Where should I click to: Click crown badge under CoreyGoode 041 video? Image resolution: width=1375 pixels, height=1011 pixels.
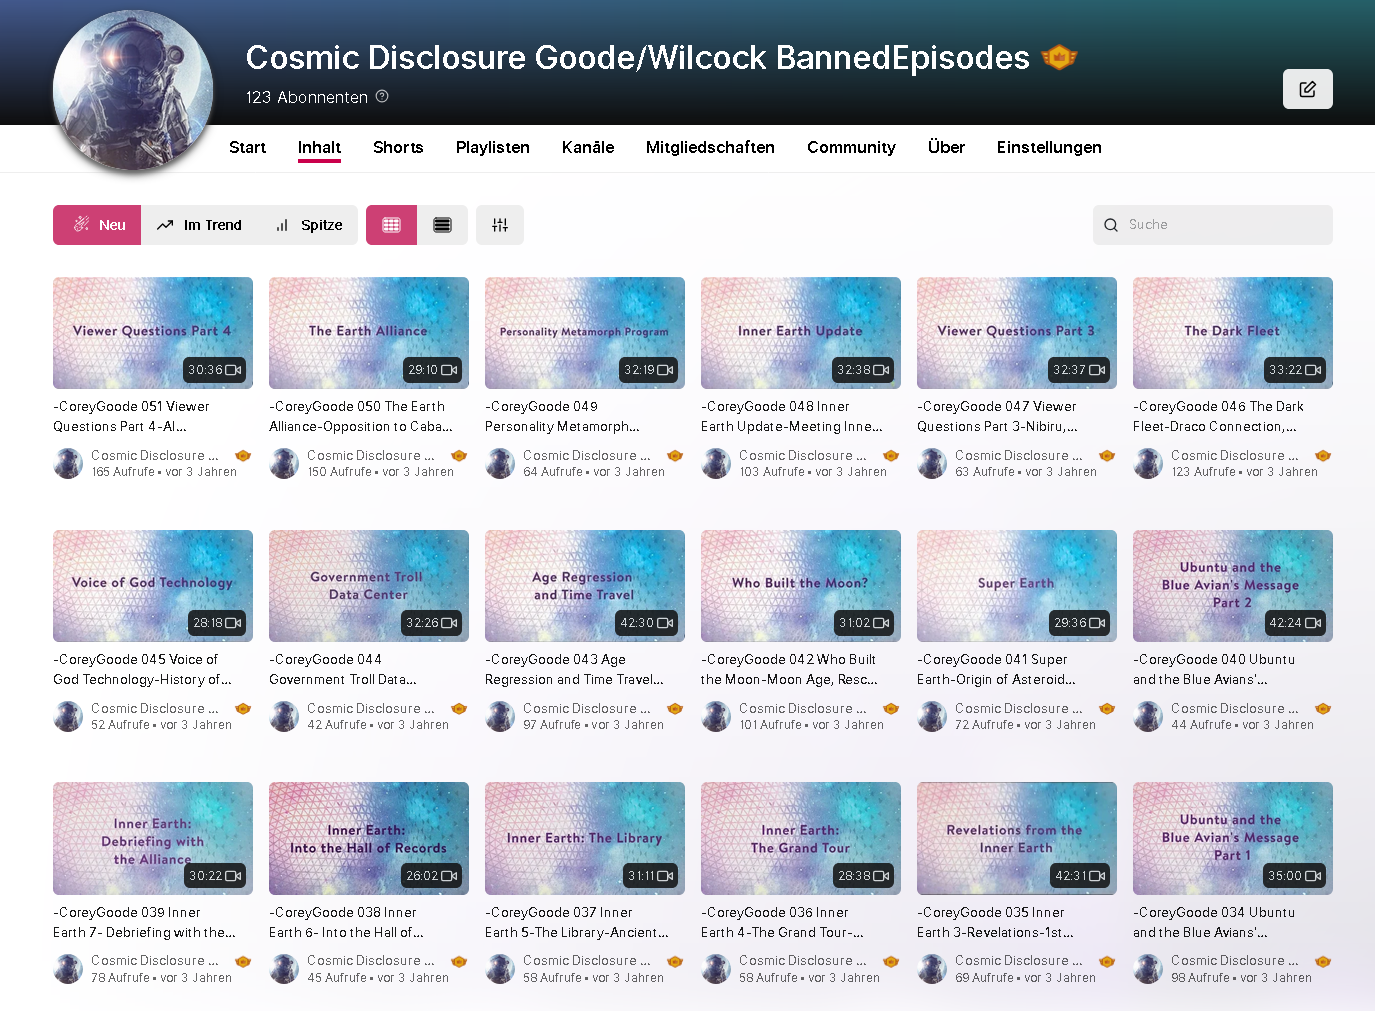pos(1107,708)
